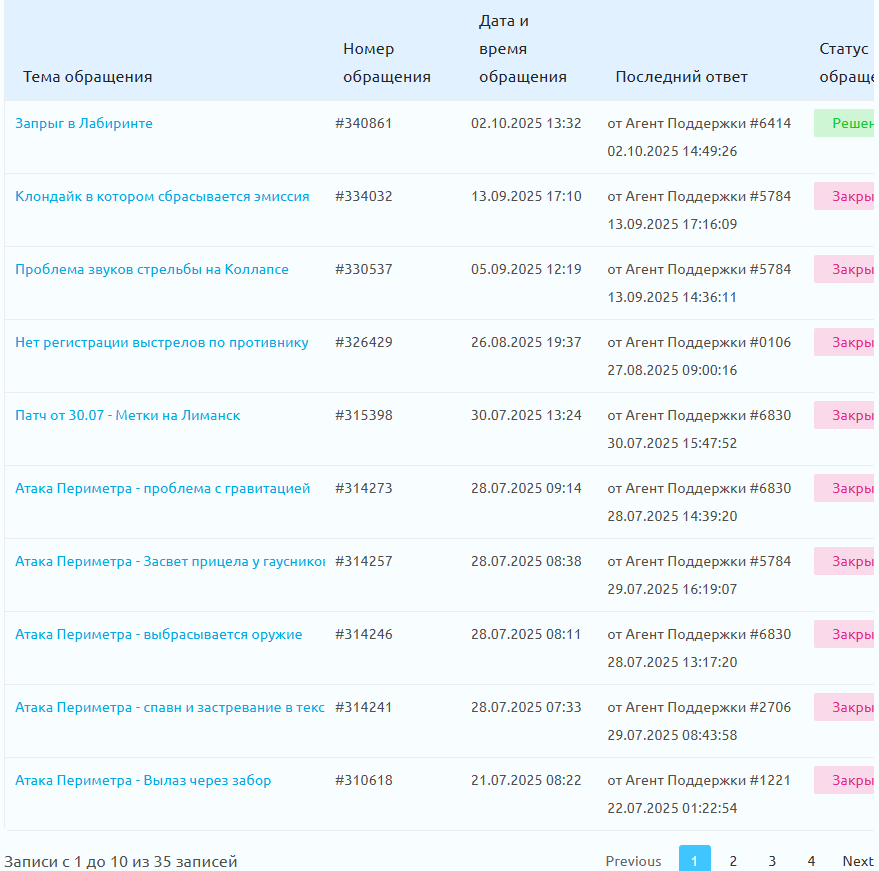This screenshot has width=879, height=871.
Task: Open ticket "Запрыг в Лабиринте"
Action: click(84, 123)
